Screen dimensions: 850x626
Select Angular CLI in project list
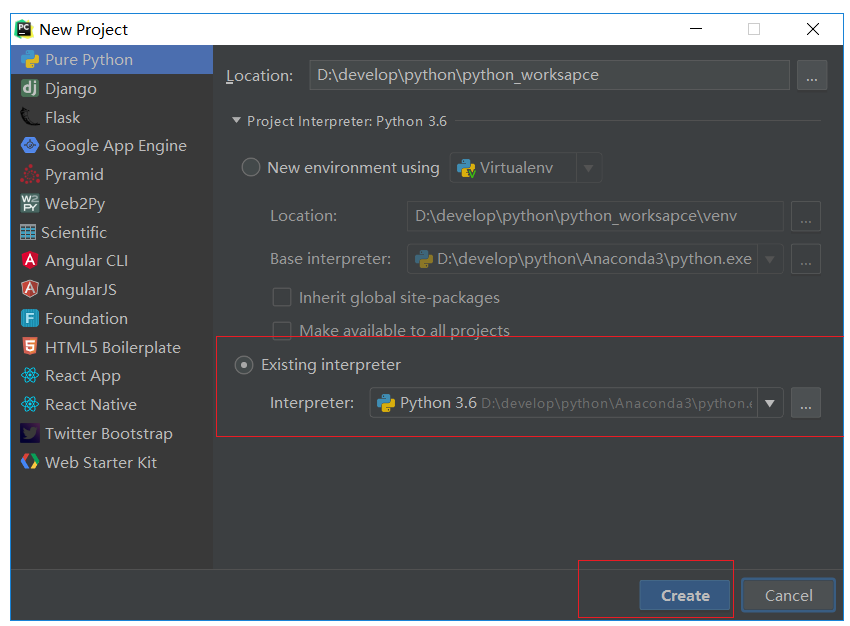point(112,261)
